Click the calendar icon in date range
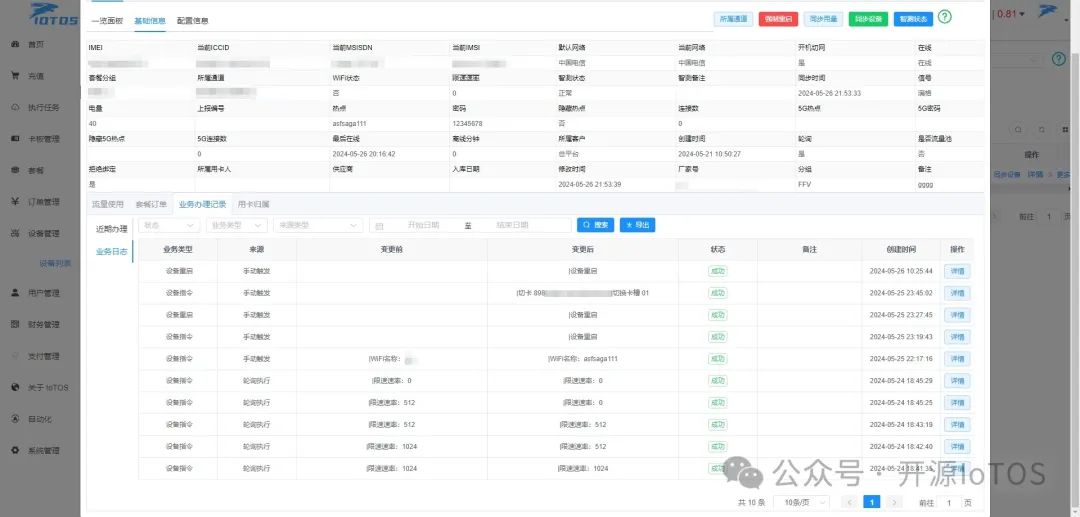This screenshot has width=1080, height=517. pos(380,225)
